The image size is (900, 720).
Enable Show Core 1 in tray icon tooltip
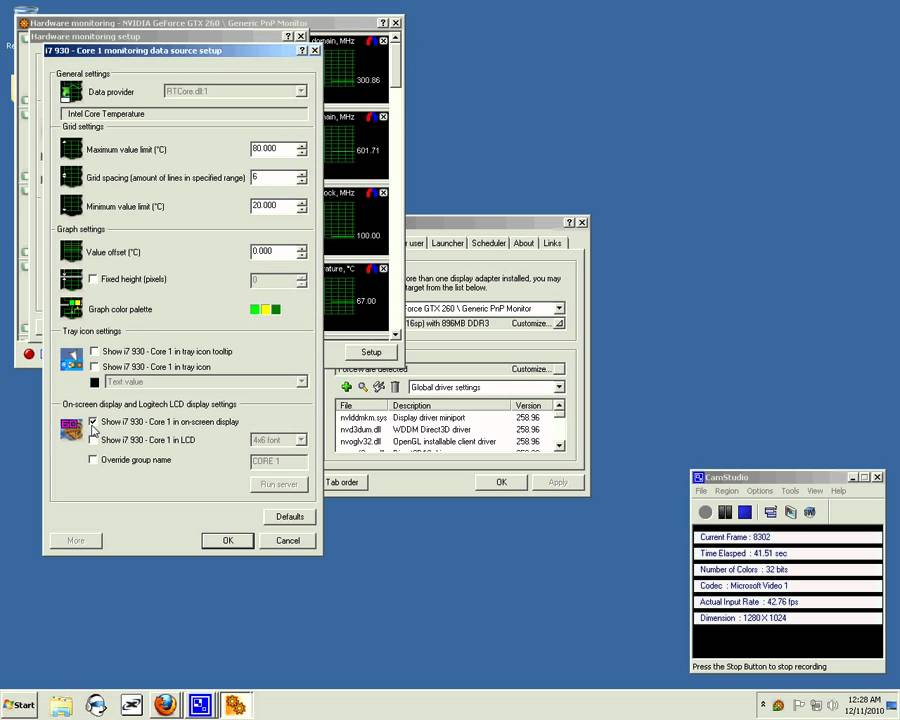pos(94,351)
